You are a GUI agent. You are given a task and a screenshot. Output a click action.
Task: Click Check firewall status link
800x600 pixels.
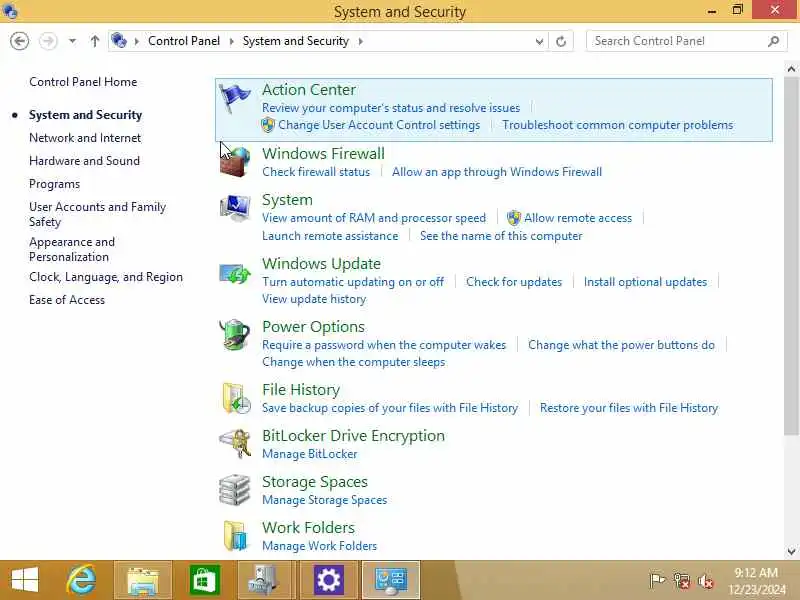click(316, 172)
